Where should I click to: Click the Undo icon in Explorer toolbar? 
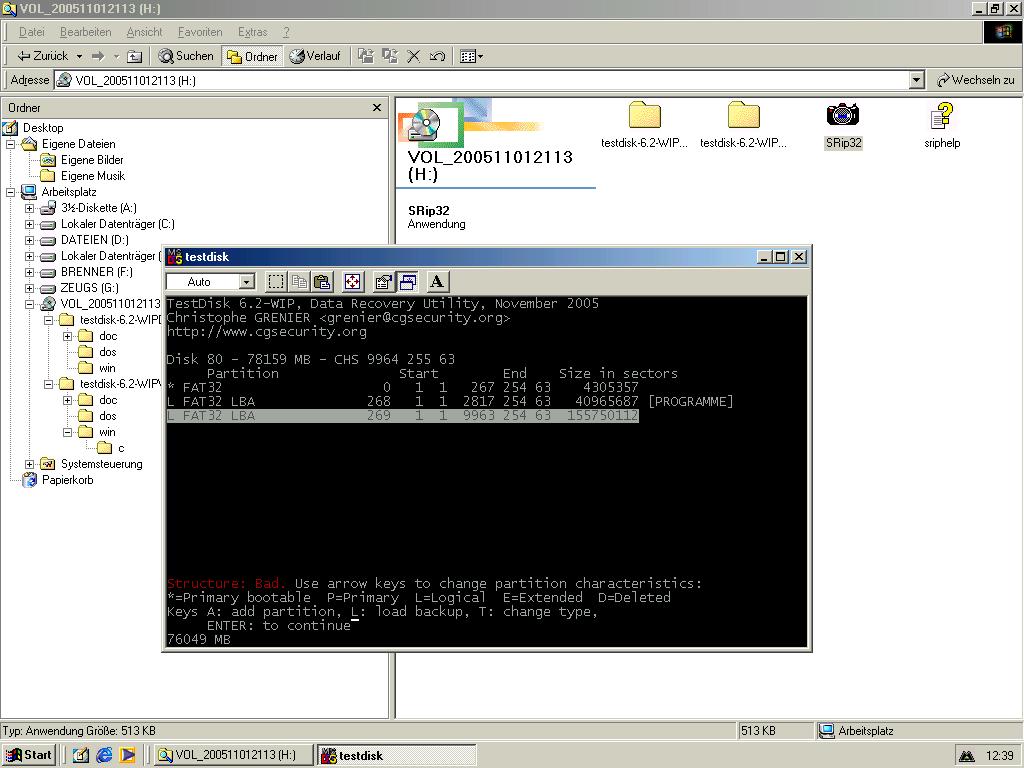pyautogui.click(x=437, y=56)
